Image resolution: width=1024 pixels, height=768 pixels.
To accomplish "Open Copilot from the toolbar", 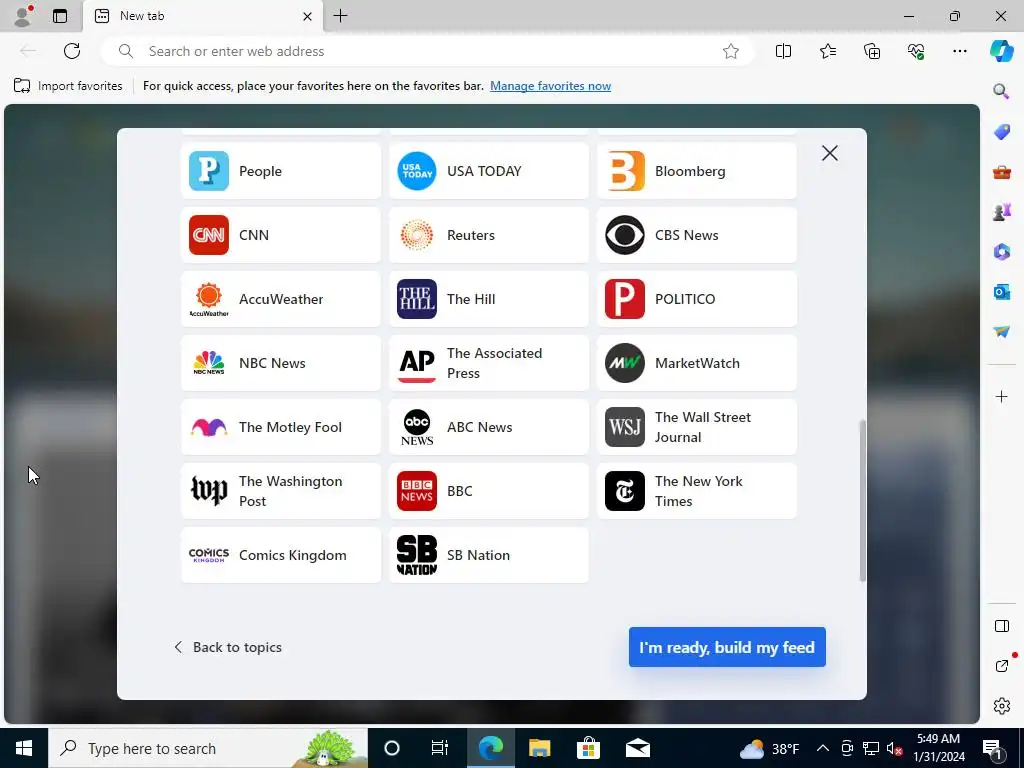I will click(1001, 51).
